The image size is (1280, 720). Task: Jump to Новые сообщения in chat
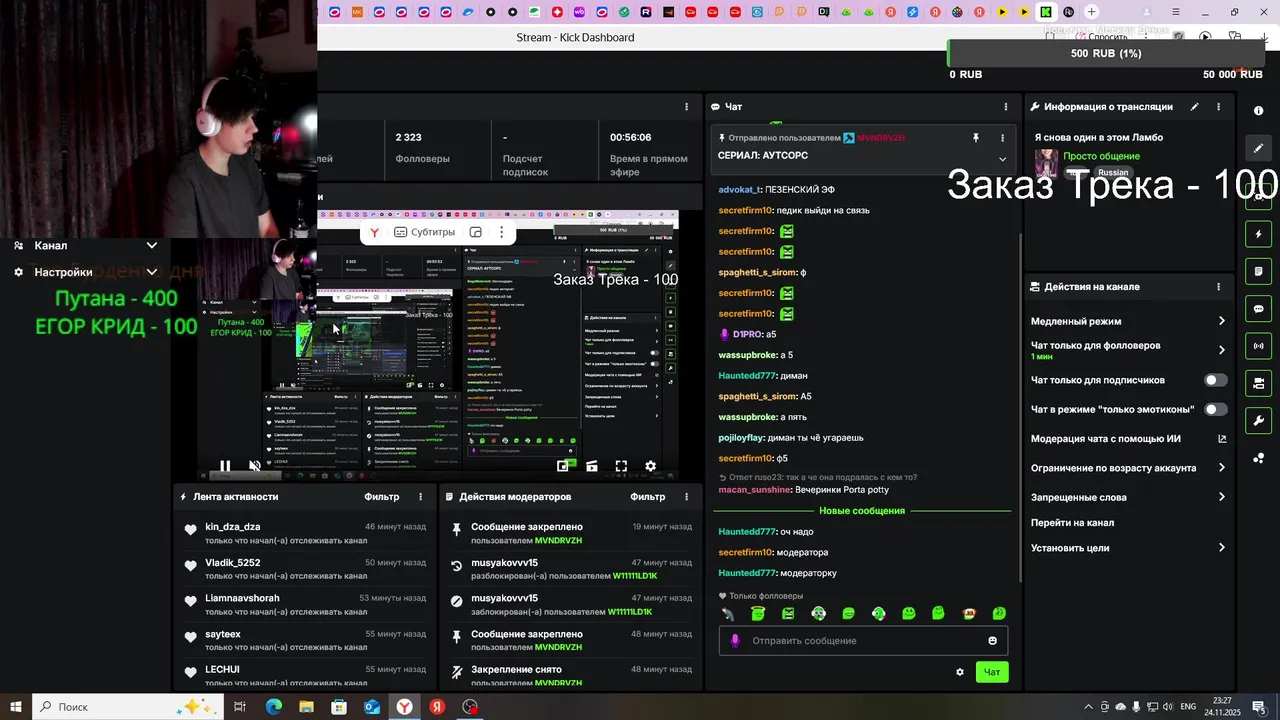coord(862,511)
